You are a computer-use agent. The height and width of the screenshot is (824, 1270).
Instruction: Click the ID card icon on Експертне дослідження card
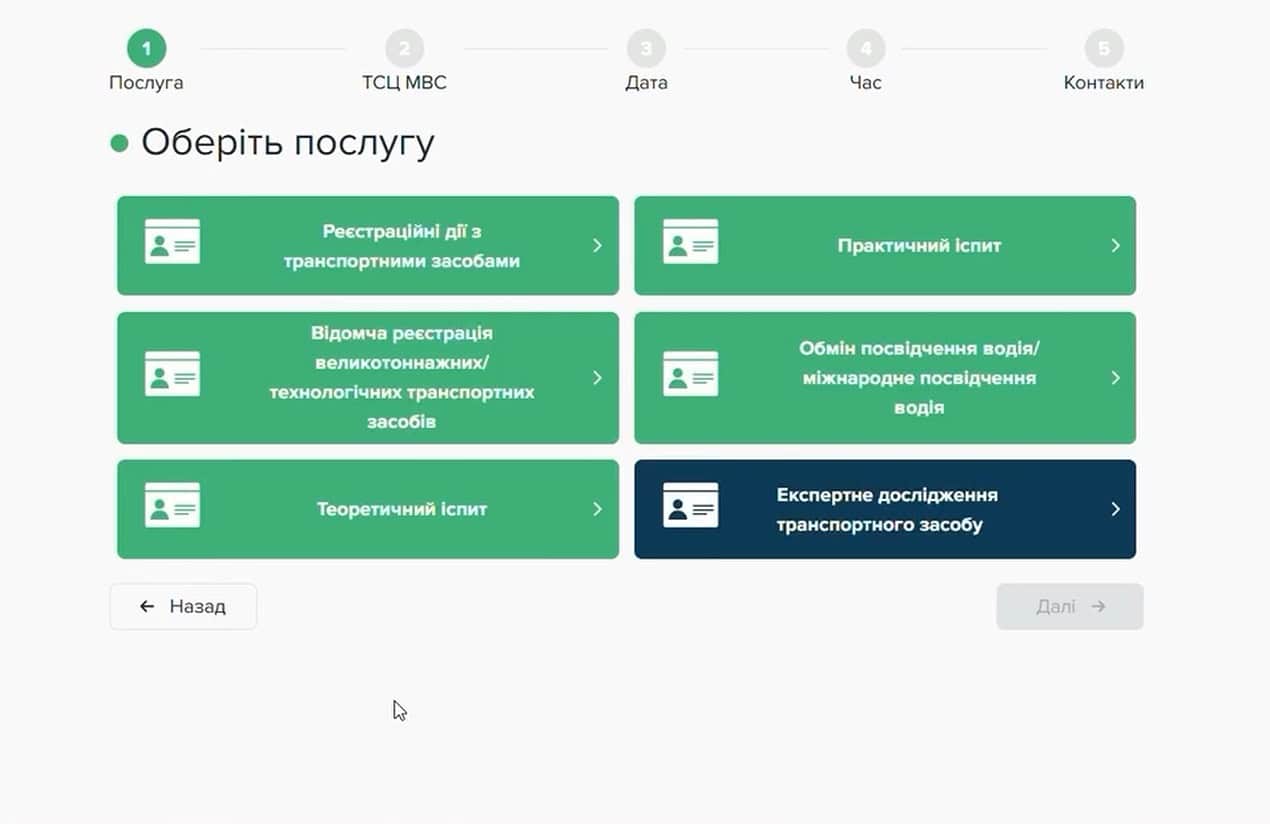click(x=690, y=506)
